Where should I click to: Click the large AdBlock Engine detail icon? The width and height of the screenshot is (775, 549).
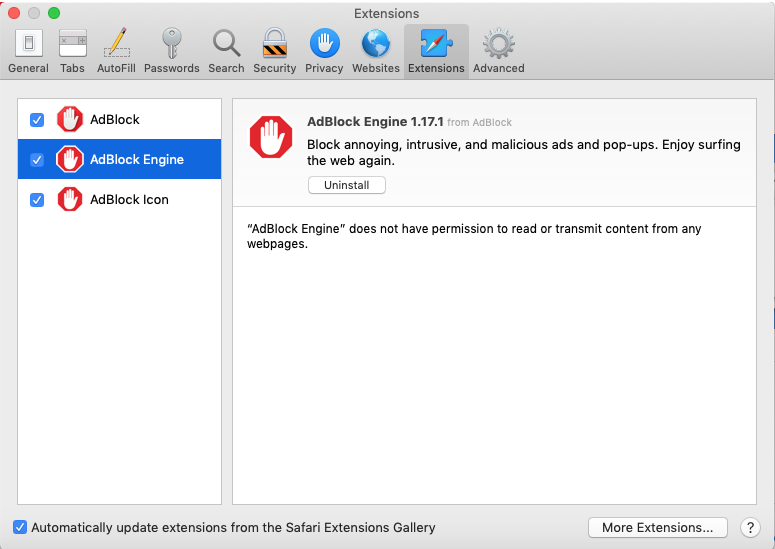point(270,137)
